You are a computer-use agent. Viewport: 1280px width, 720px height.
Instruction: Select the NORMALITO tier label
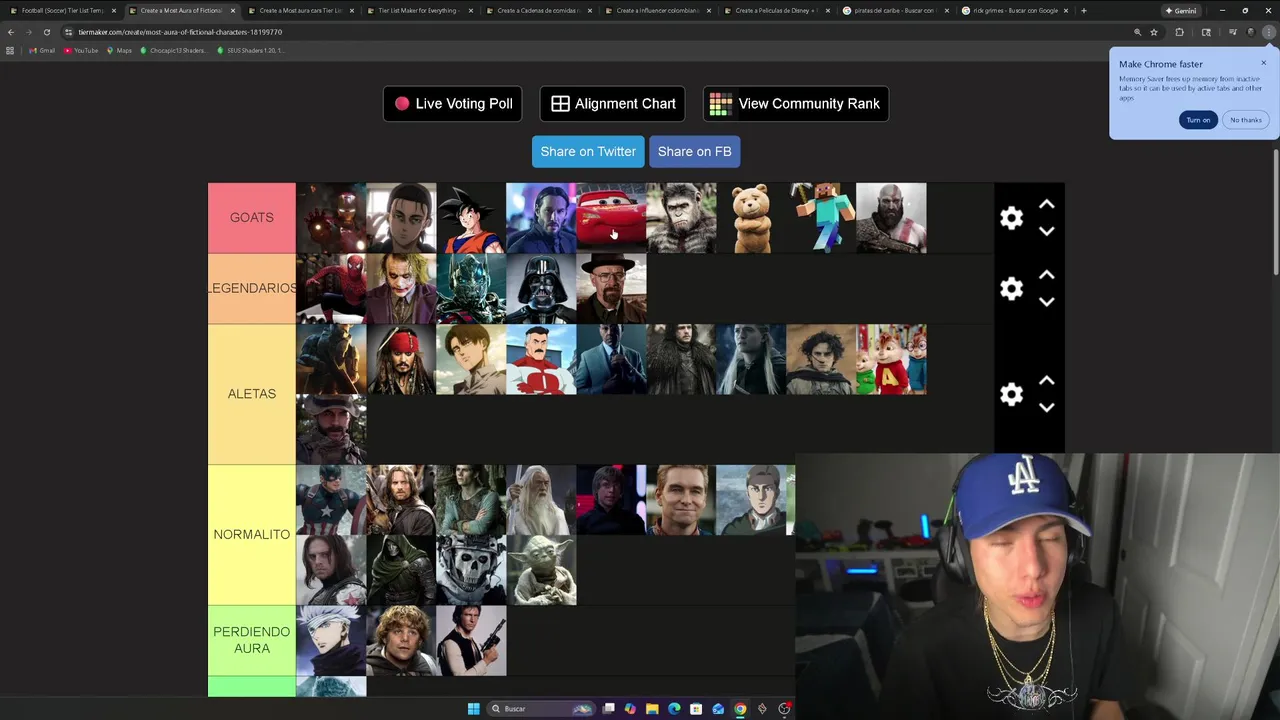[x=252, y=535]
